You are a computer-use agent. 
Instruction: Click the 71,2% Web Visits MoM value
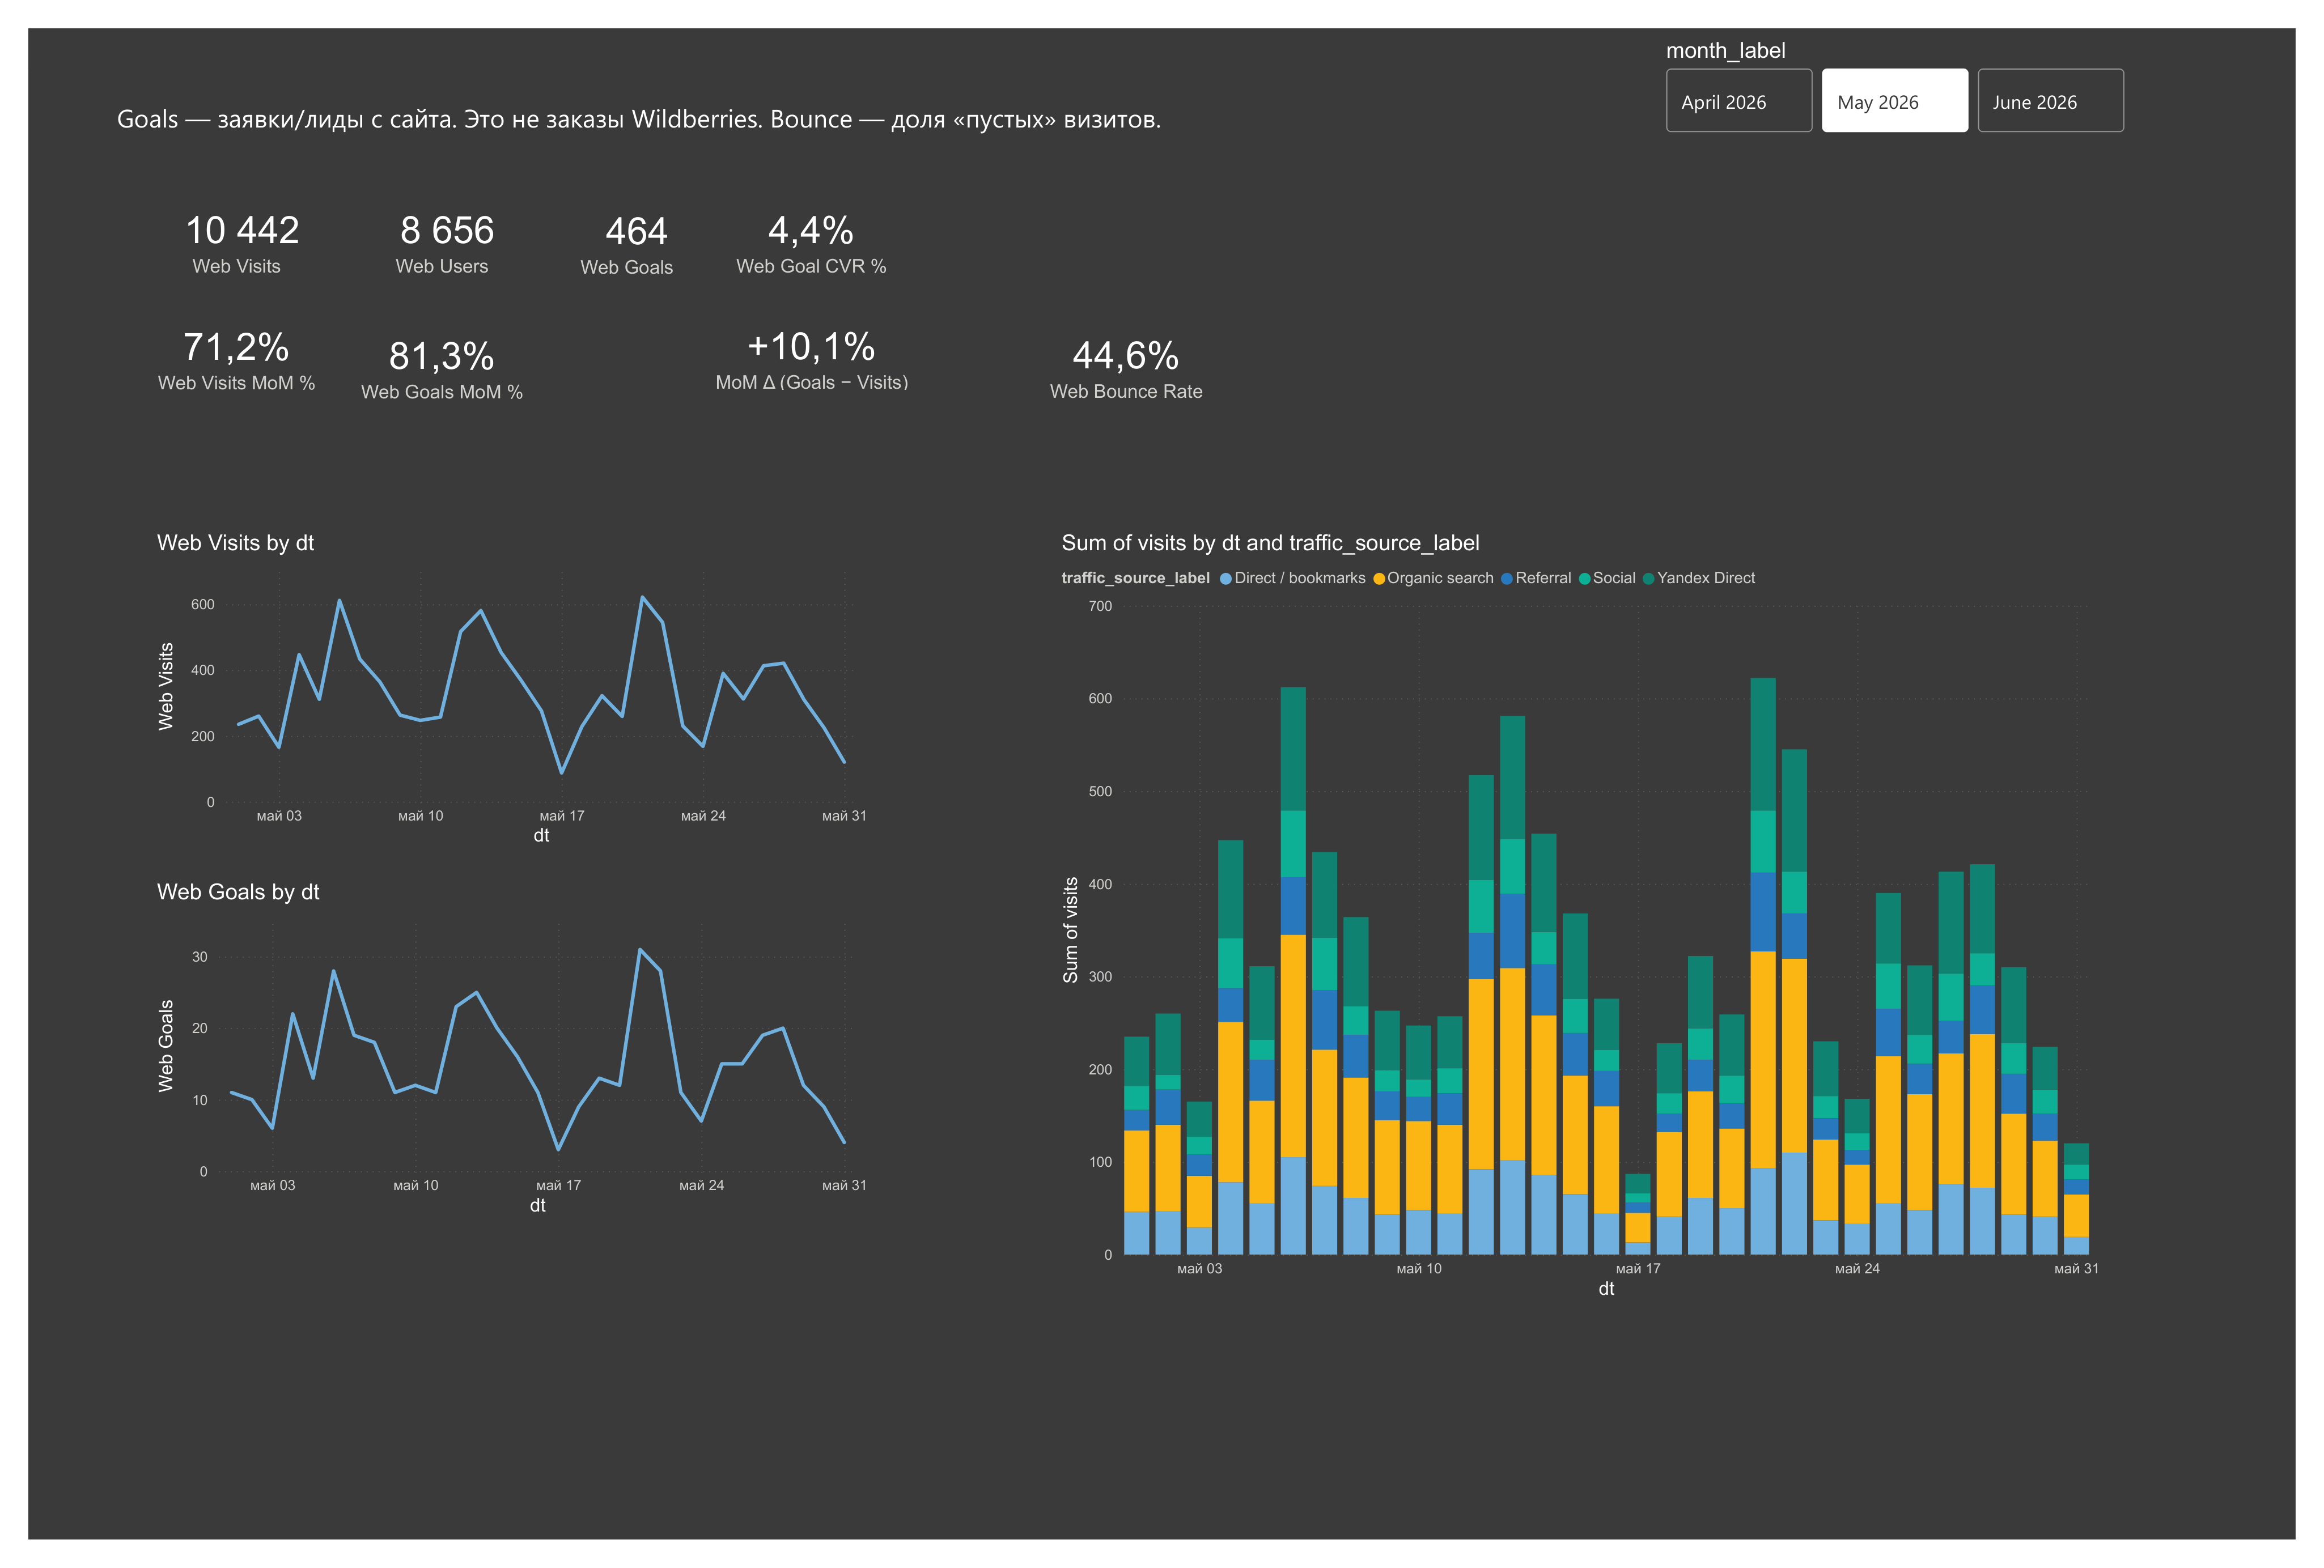point(236,347)
